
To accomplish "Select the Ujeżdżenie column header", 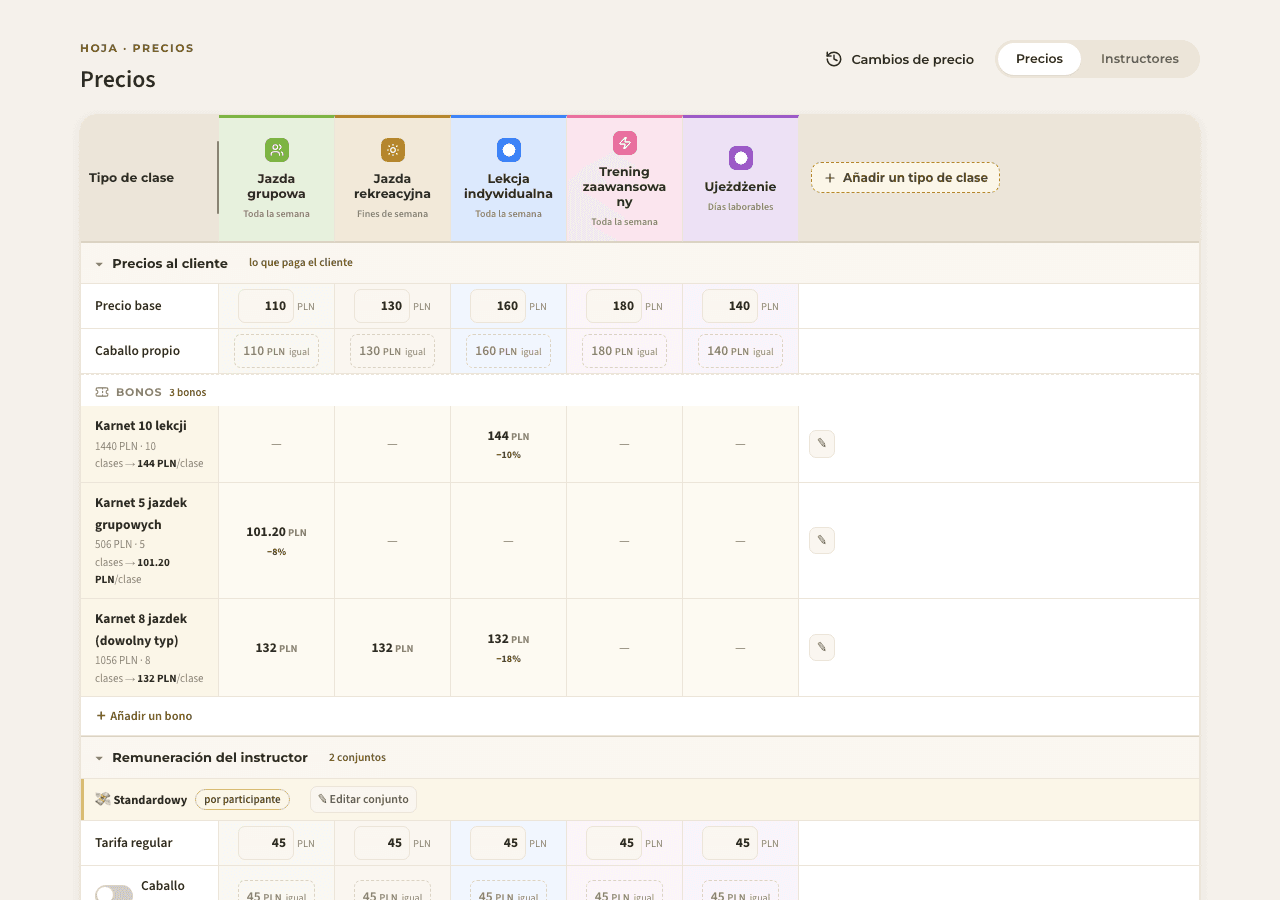I will click(x=741, y=178).
